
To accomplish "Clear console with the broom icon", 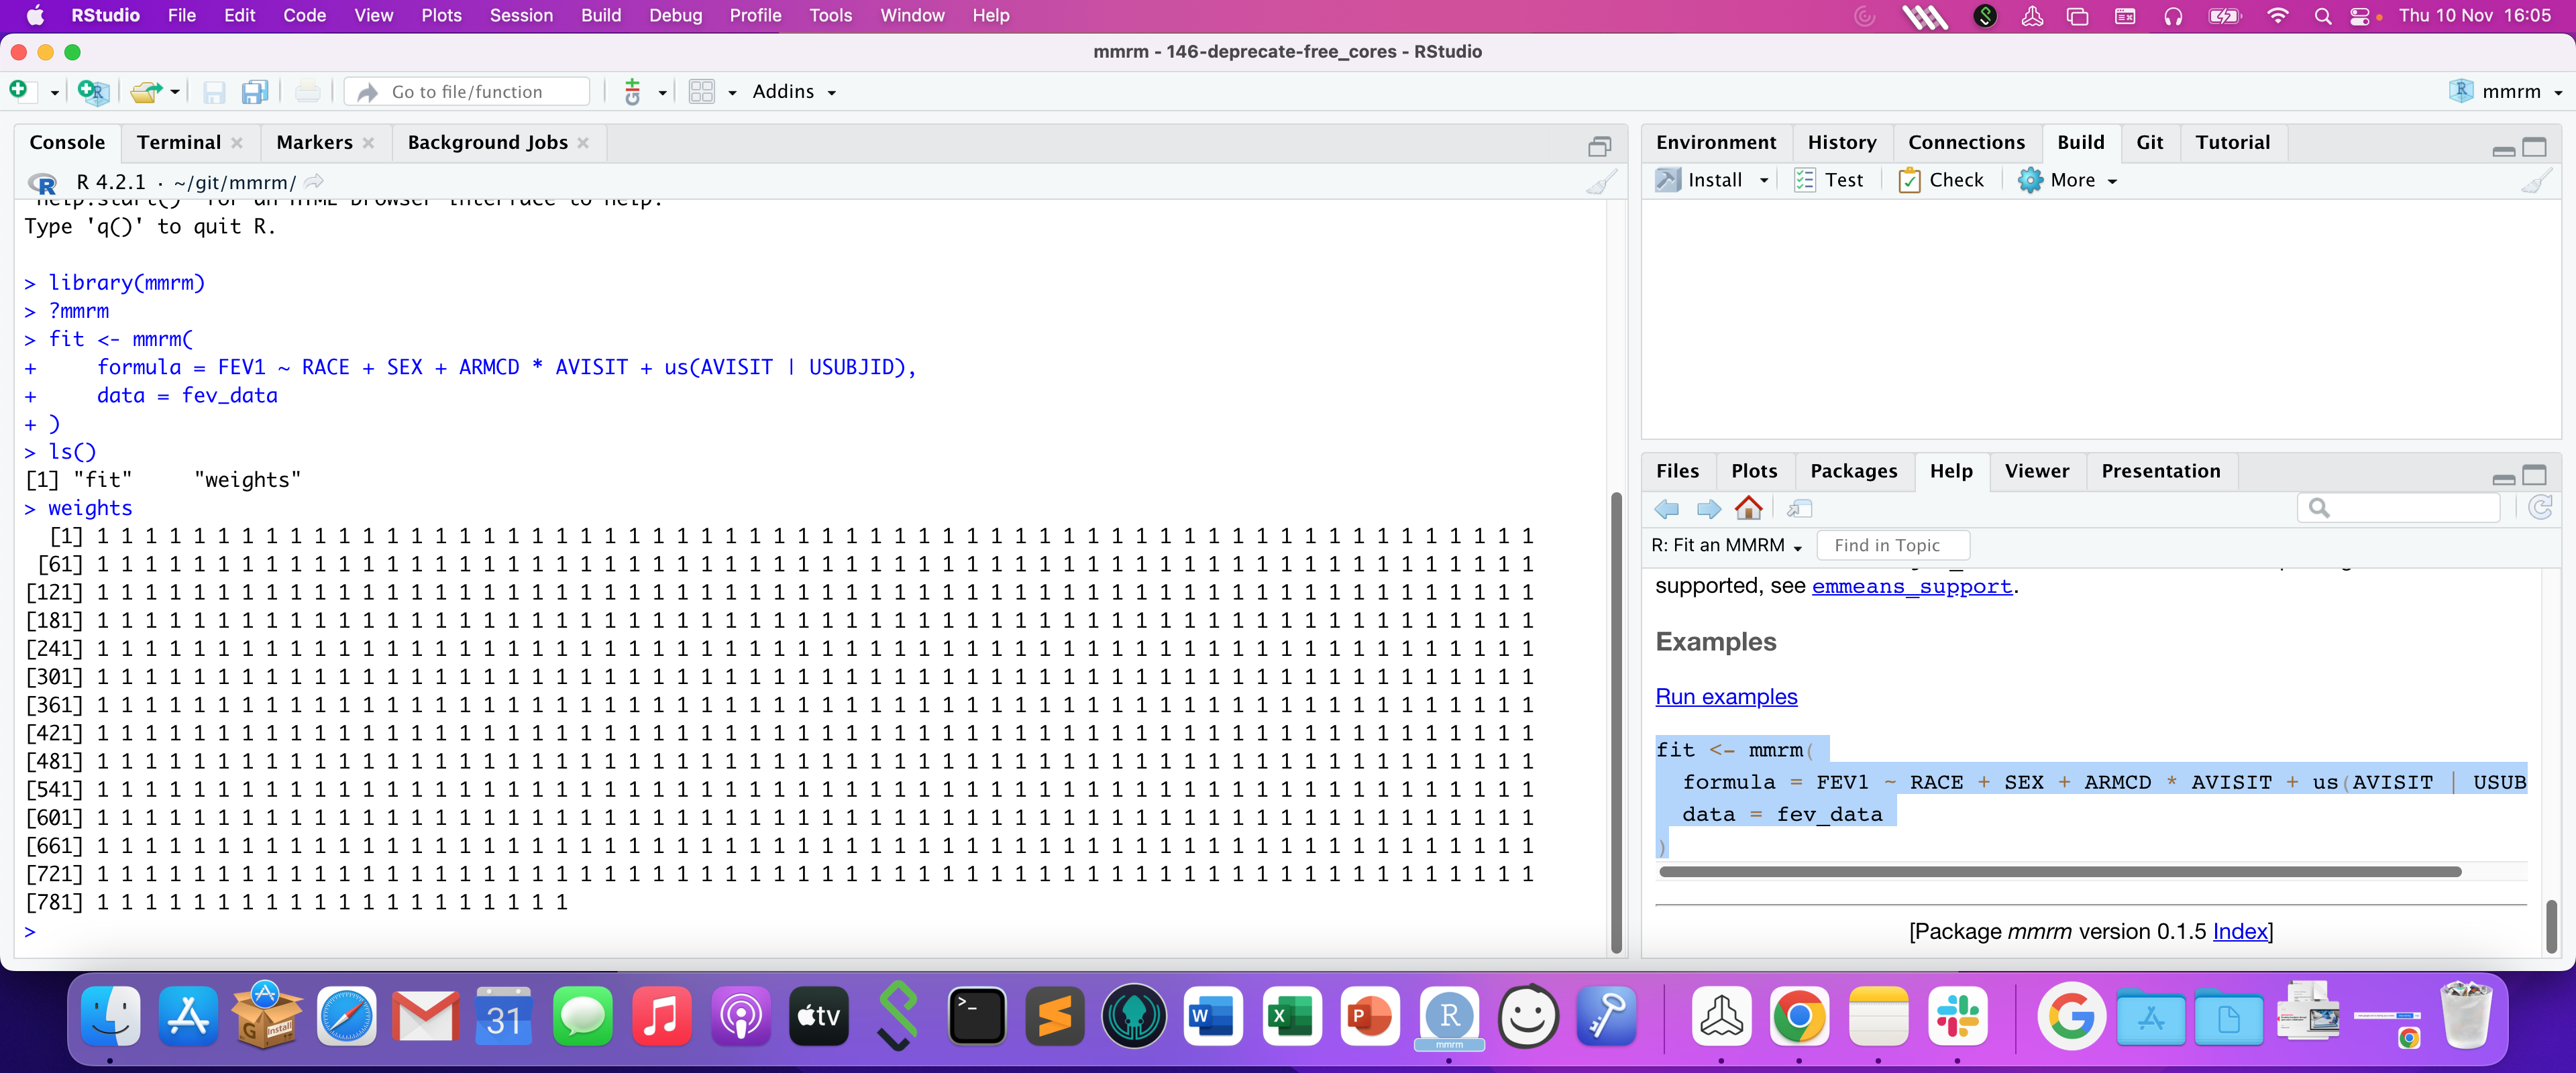I will (1601, 182).
